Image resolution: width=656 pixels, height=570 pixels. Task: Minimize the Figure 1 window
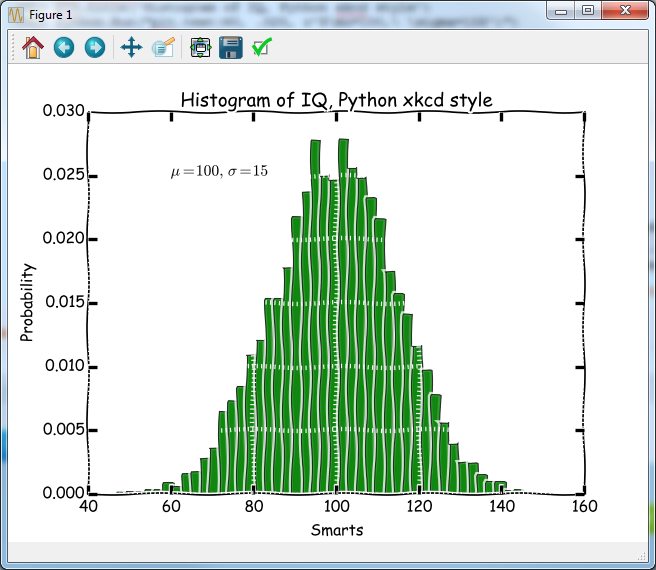(x=563, y=11)
